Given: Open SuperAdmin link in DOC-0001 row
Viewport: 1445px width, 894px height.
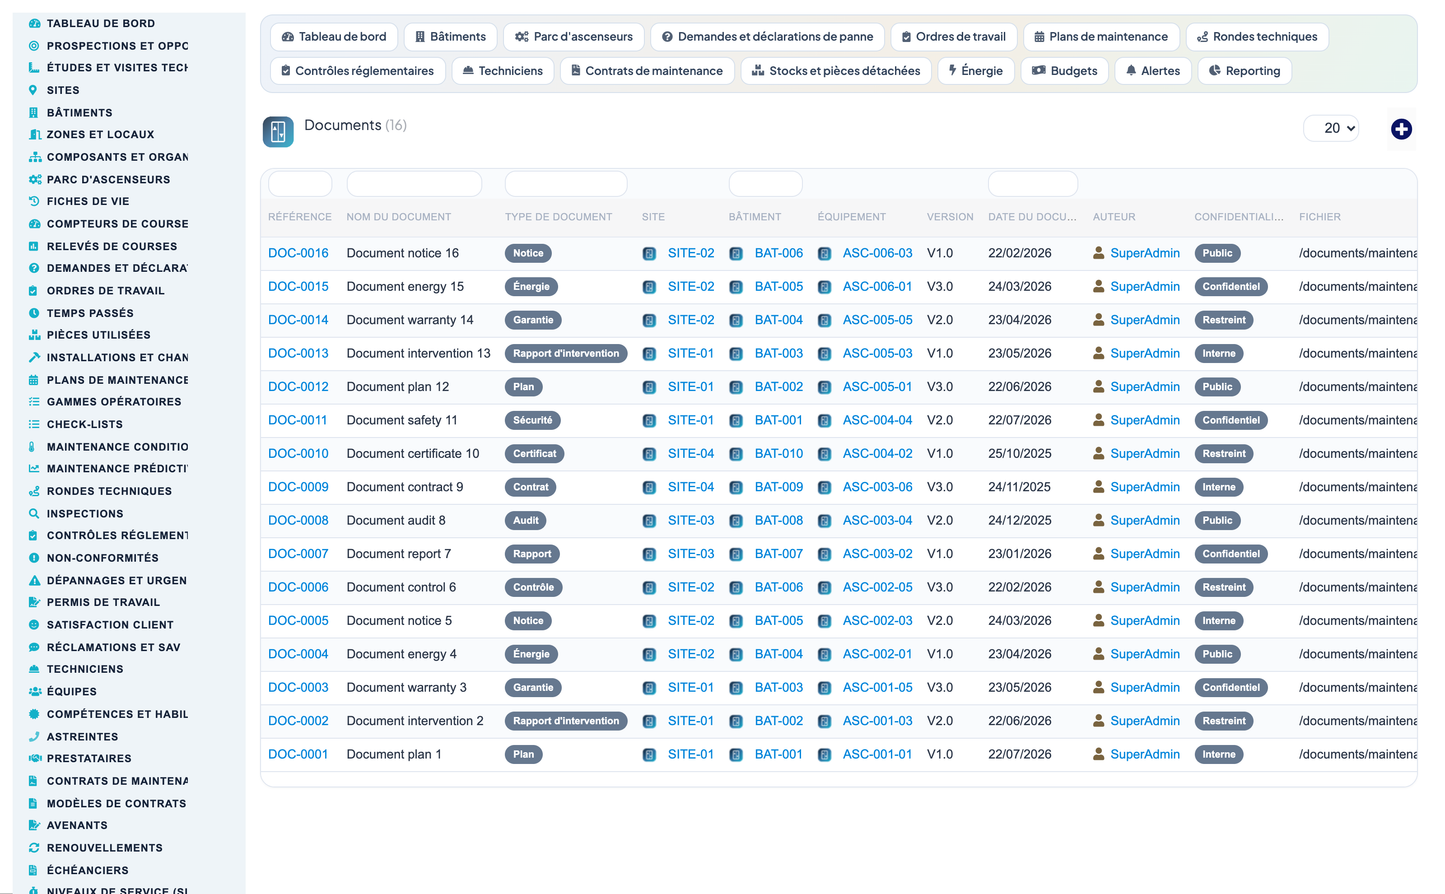Looking at the screenshot, I should point(1145,755).
